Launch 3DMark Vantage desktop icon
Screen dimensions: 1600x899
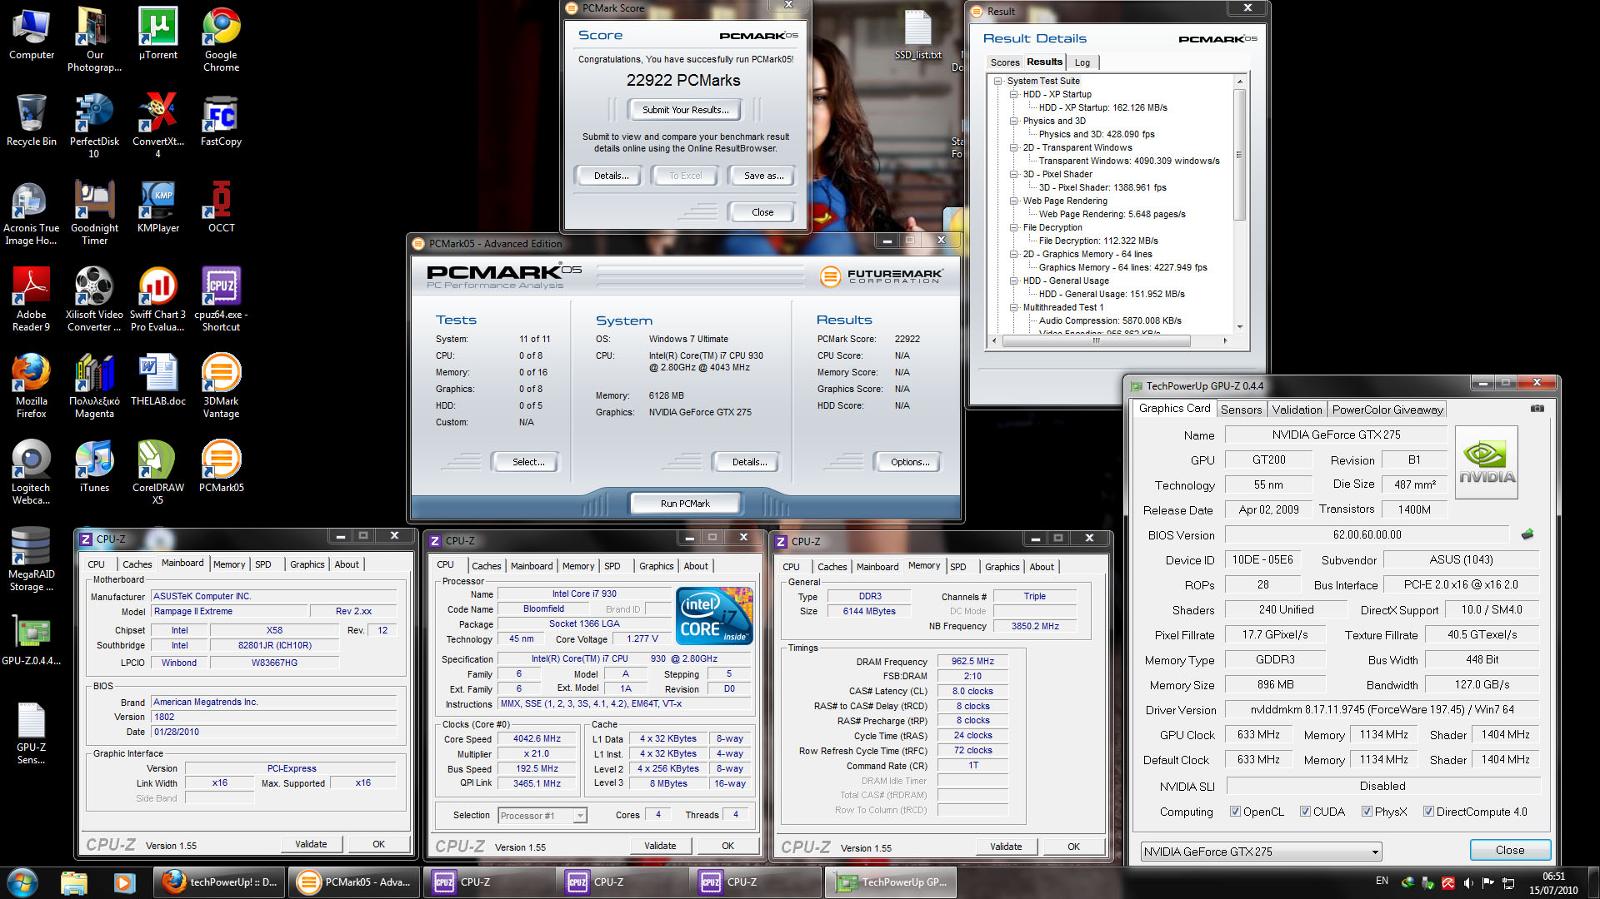click(x=221, y=387)
